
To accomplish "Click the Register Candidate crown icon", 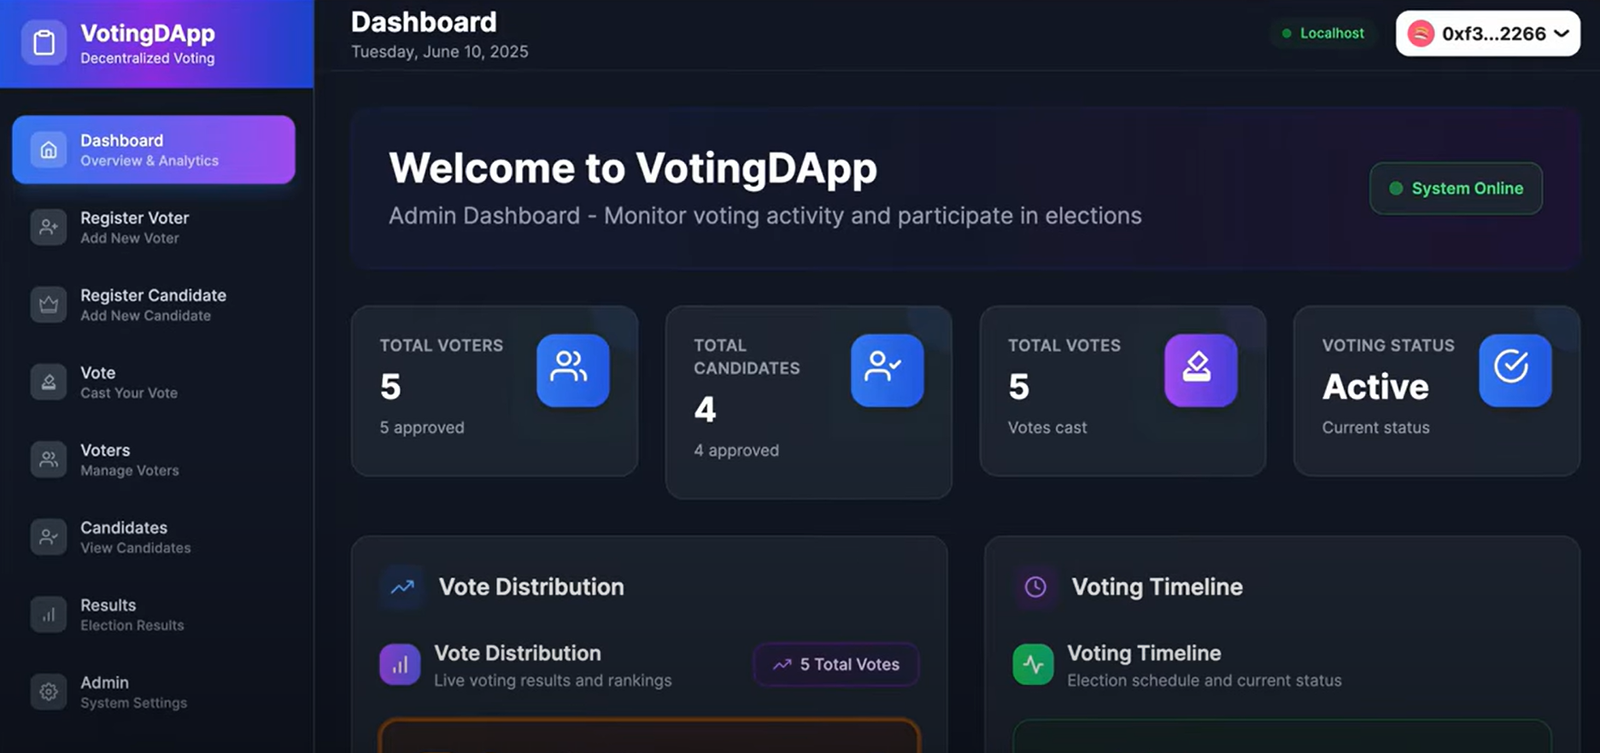I will pyautogui.click(x=48, y=304).
